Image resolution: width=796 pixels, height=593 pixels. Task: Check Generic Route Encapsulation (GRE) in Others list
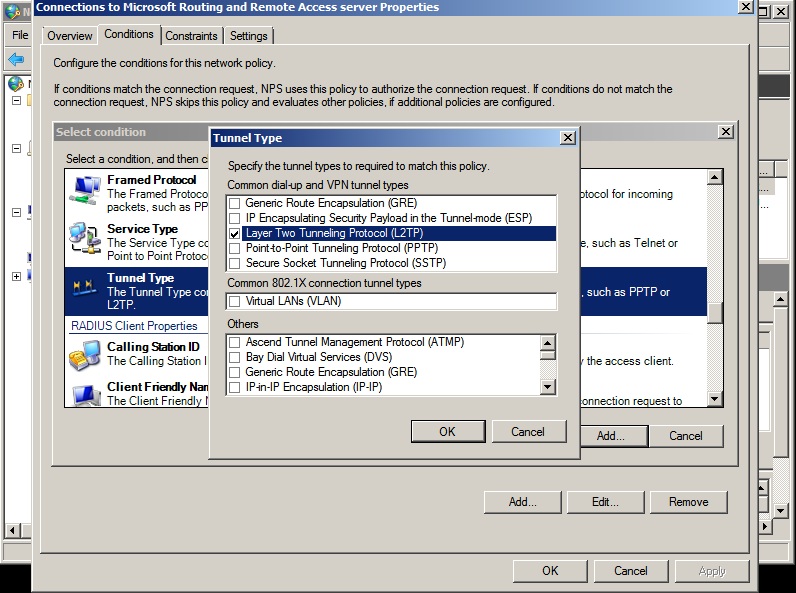pyautogui.click(x=235, y=372)
